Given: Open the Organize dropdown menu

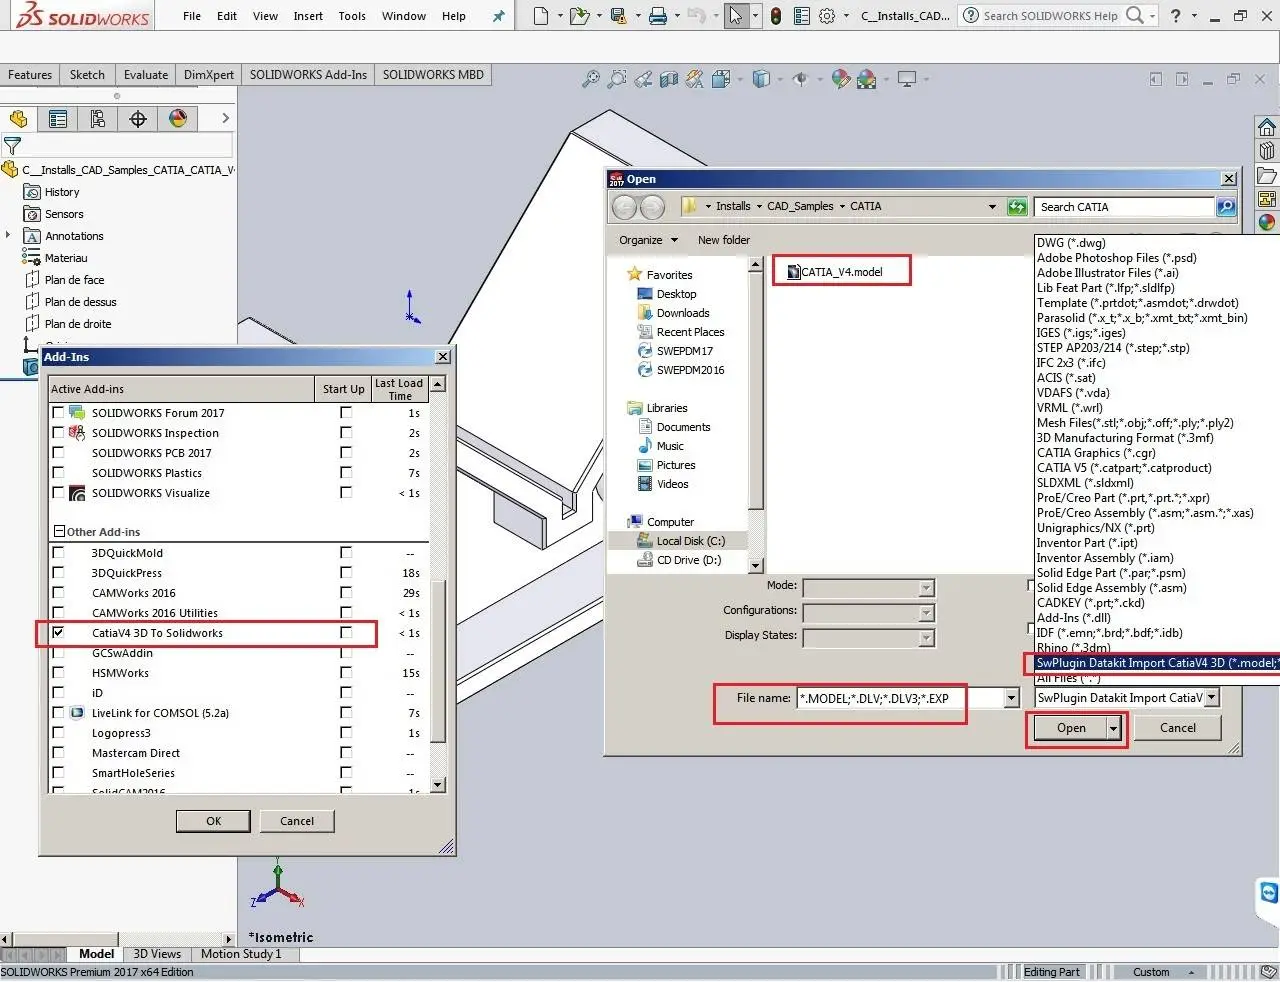Looking at the screenshot, I should (648, 240).
